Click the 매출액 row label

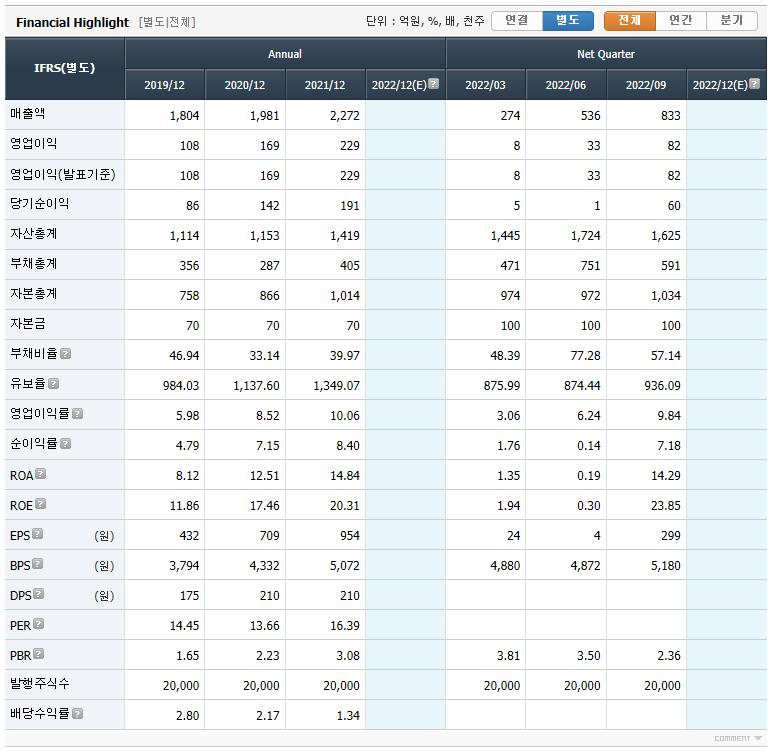28,114
